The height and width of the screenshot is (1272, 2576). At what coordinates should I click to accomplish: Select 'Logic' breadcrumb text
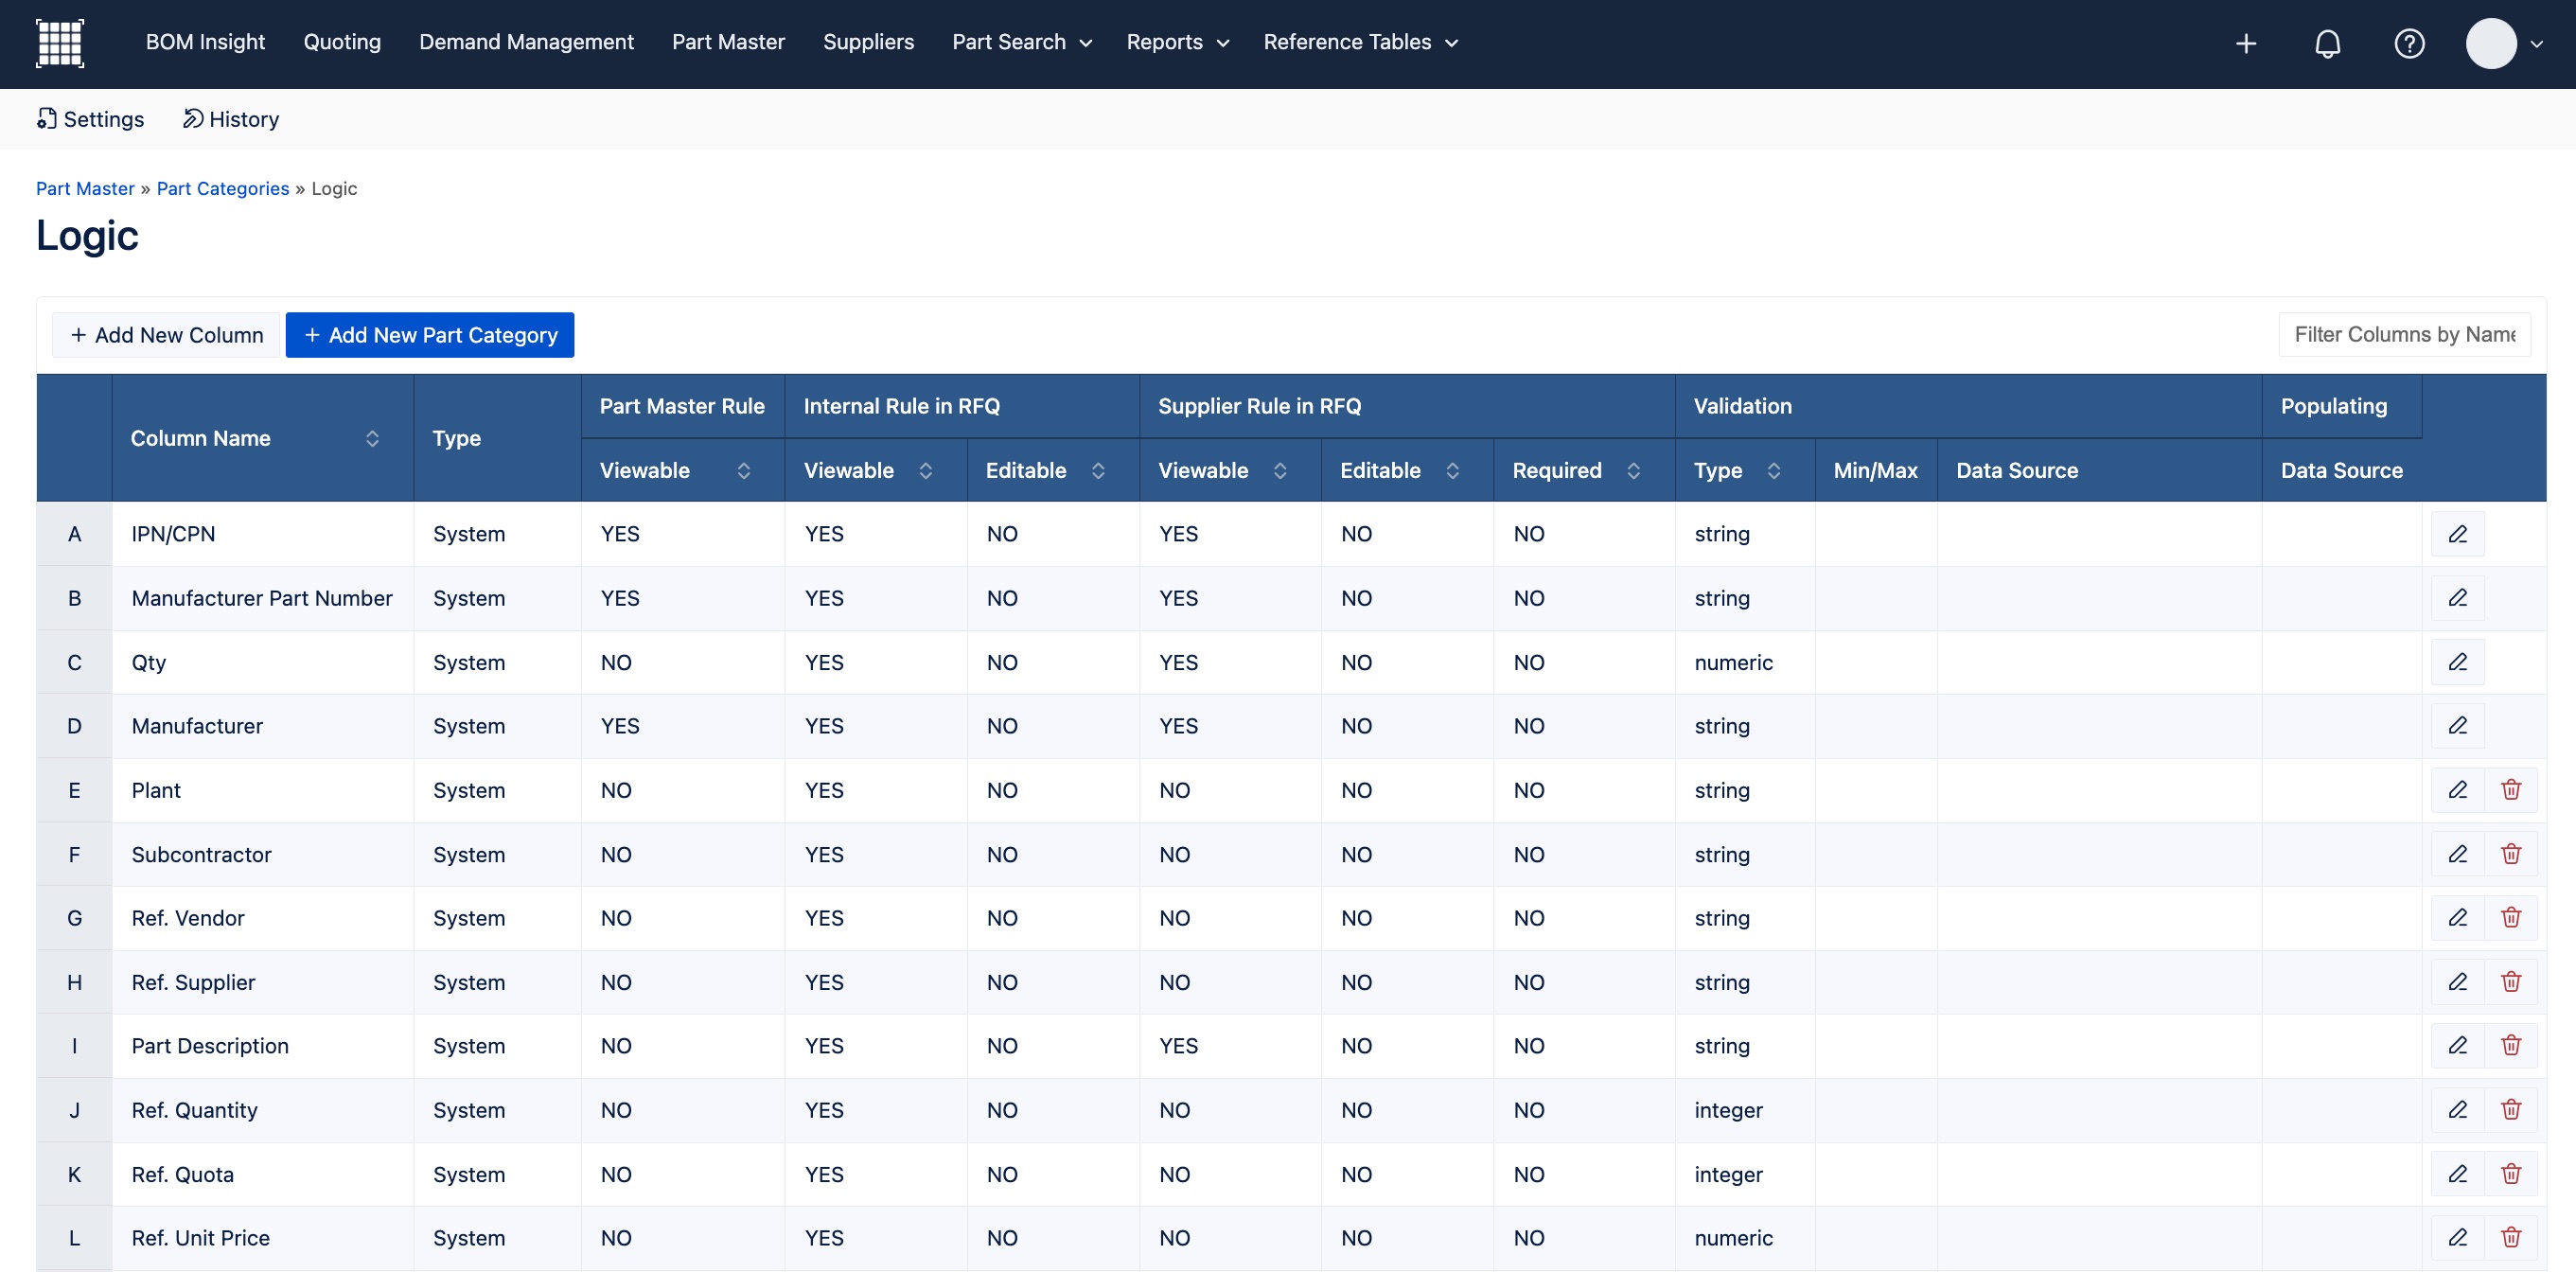click(334, 189)
